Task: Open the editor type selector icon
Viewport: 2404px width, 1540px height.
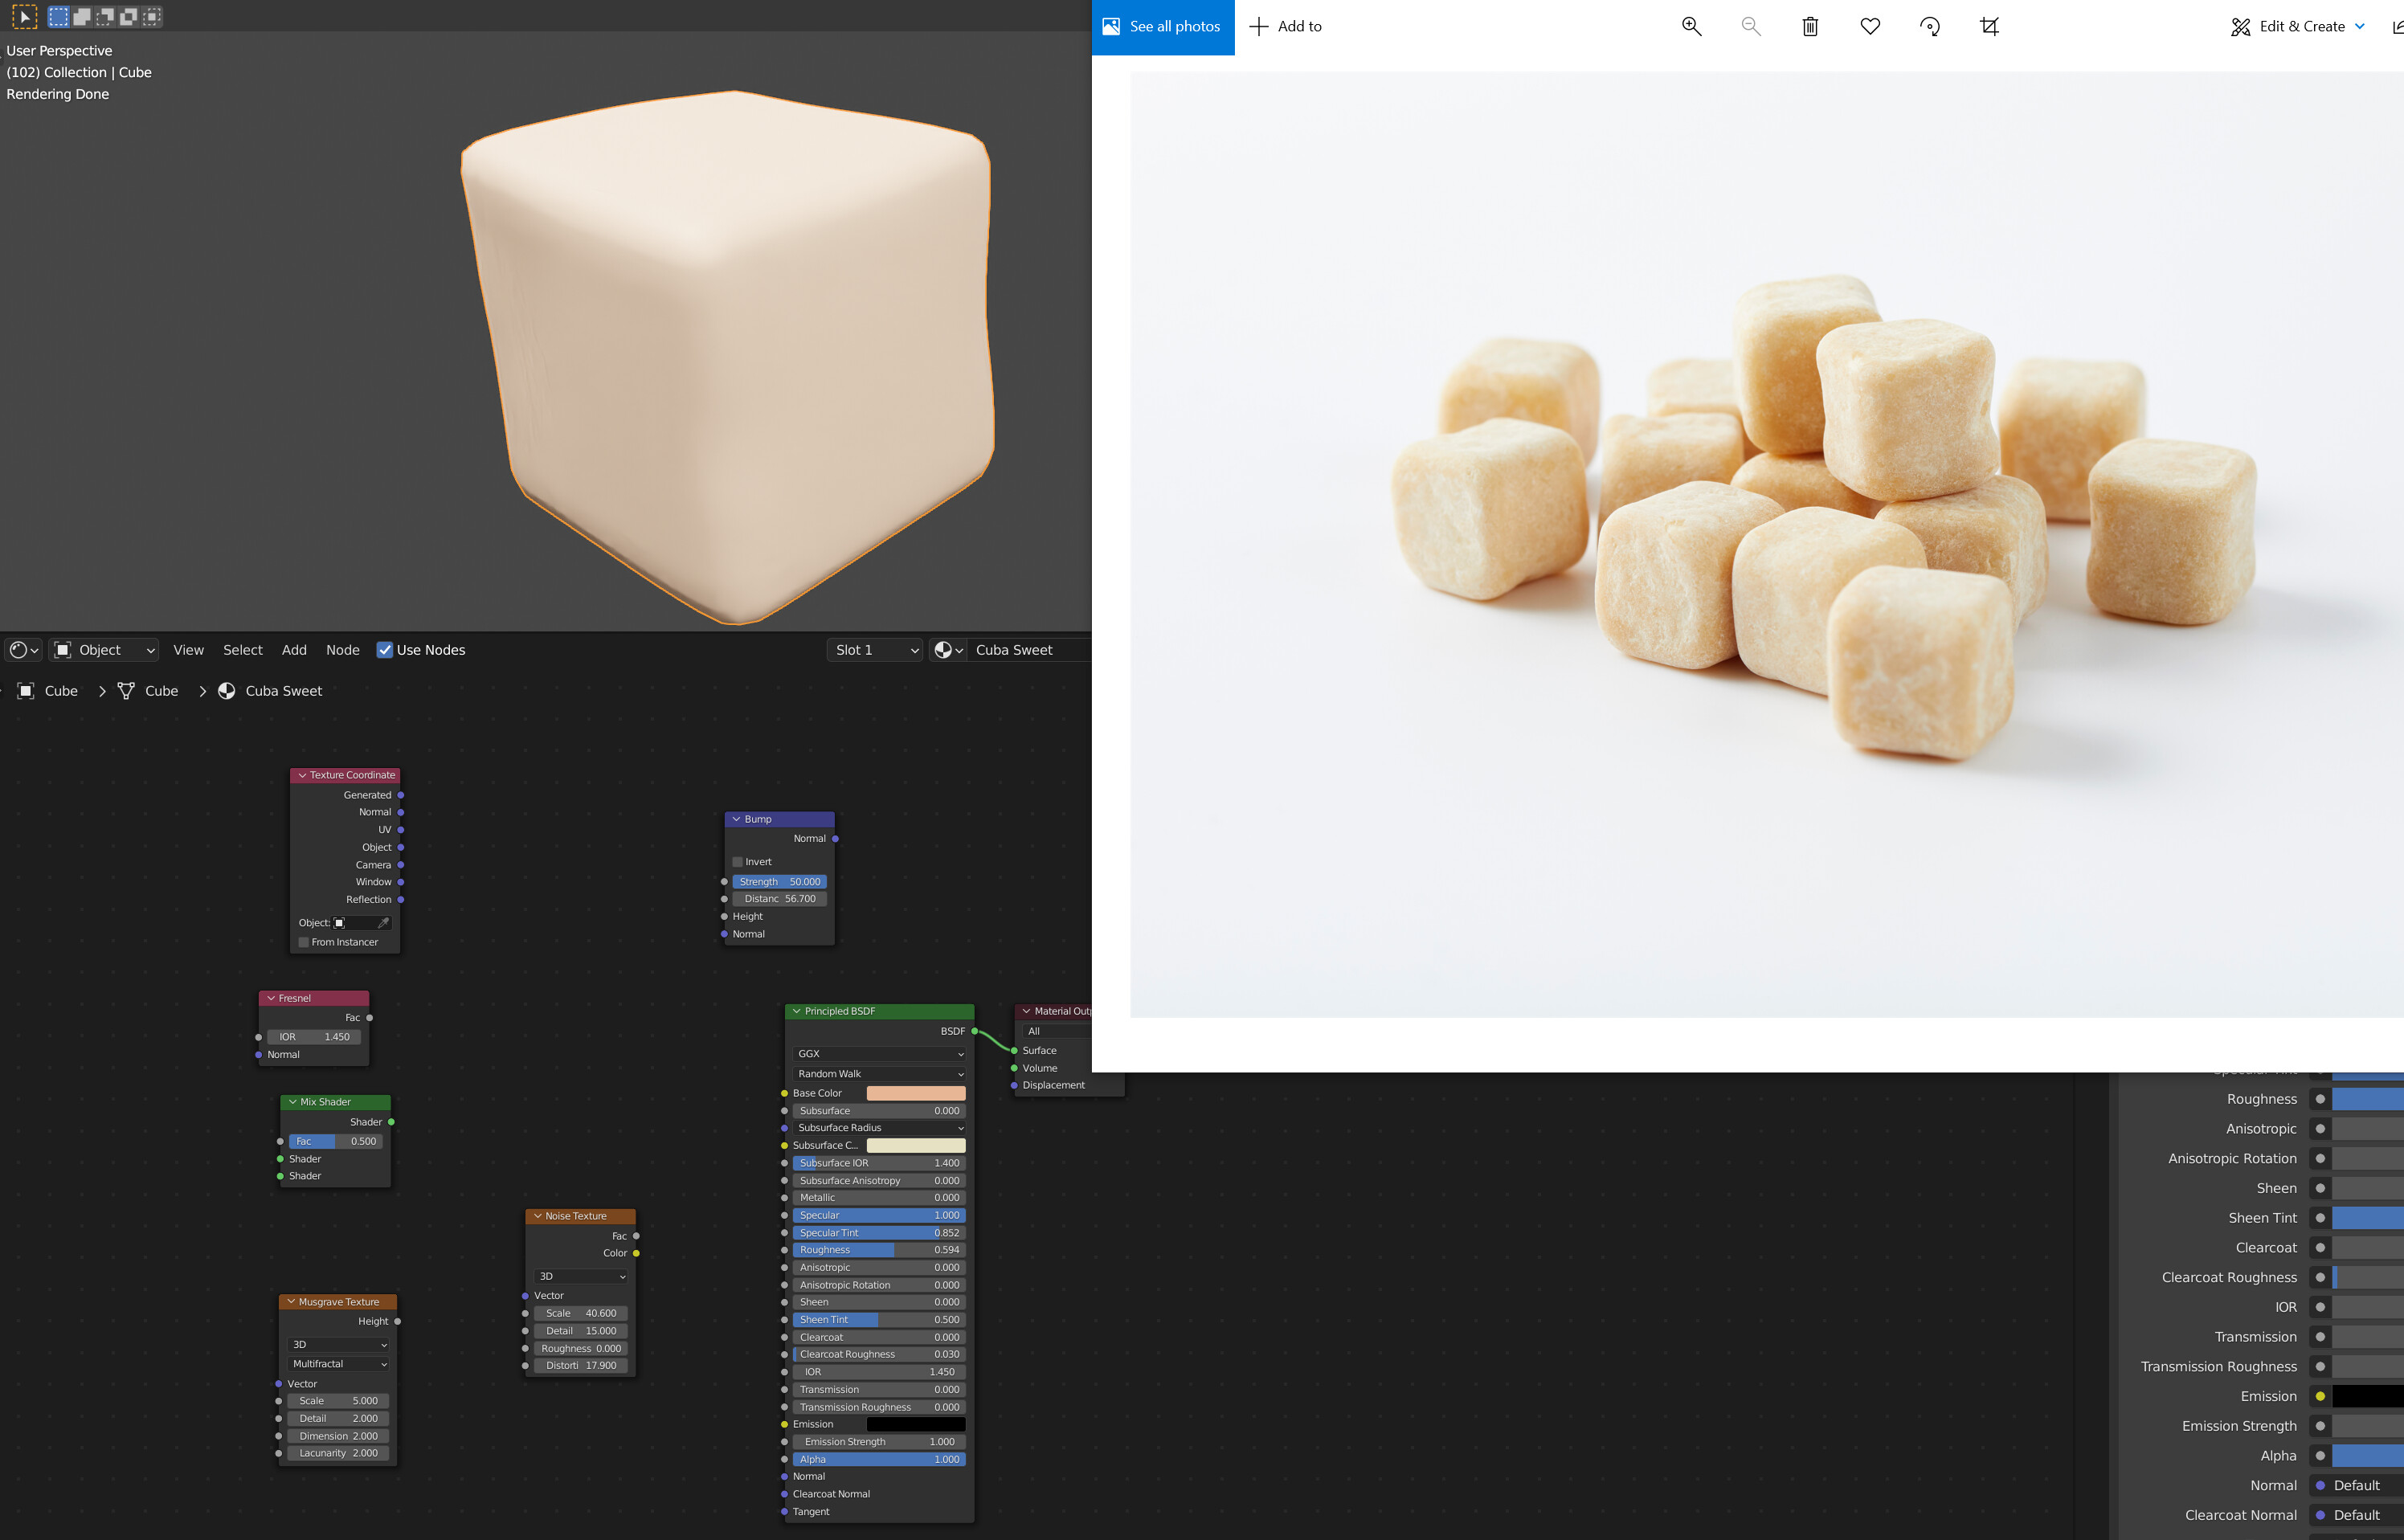Action: (x=24, y=650)
